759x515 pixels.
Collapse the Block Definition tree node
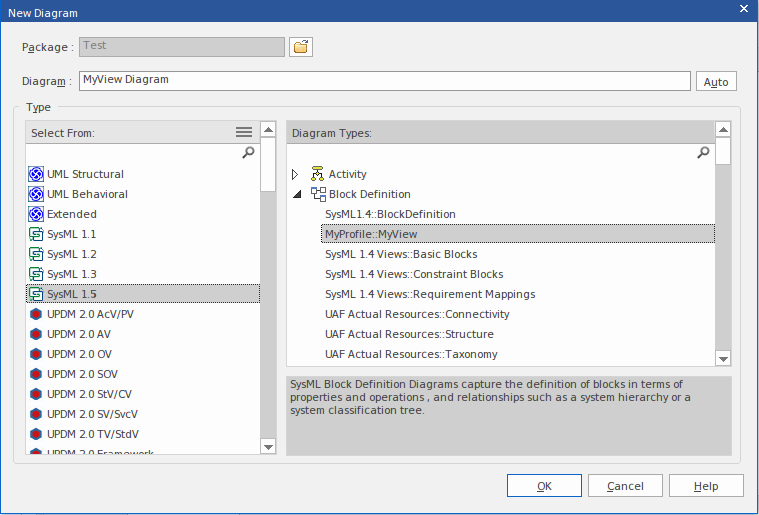tap(296, 194)
